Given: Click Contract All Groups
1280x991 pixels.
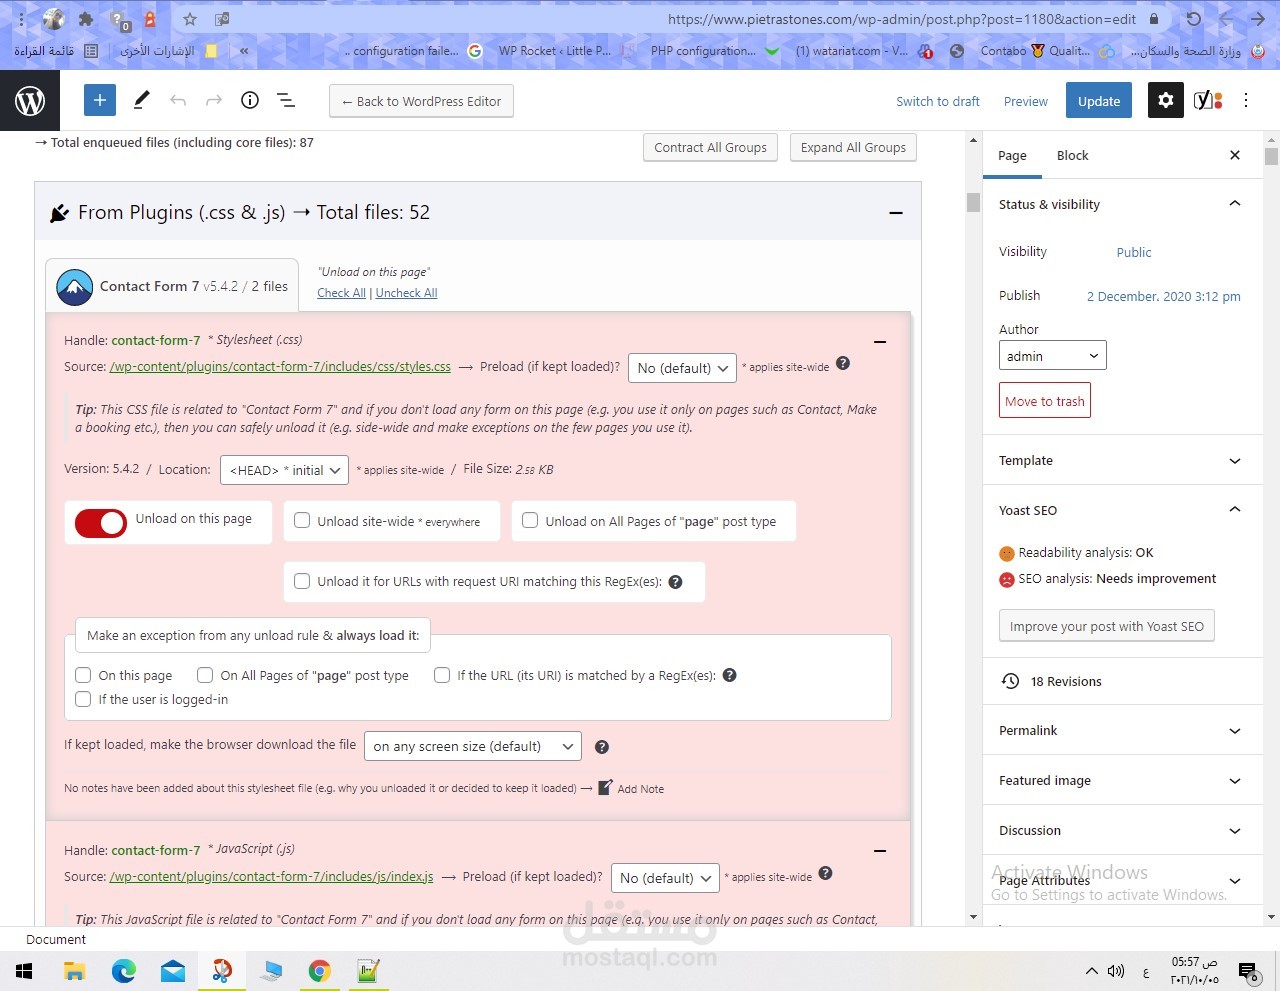Looking at the screenshot, I should (711, 147).
